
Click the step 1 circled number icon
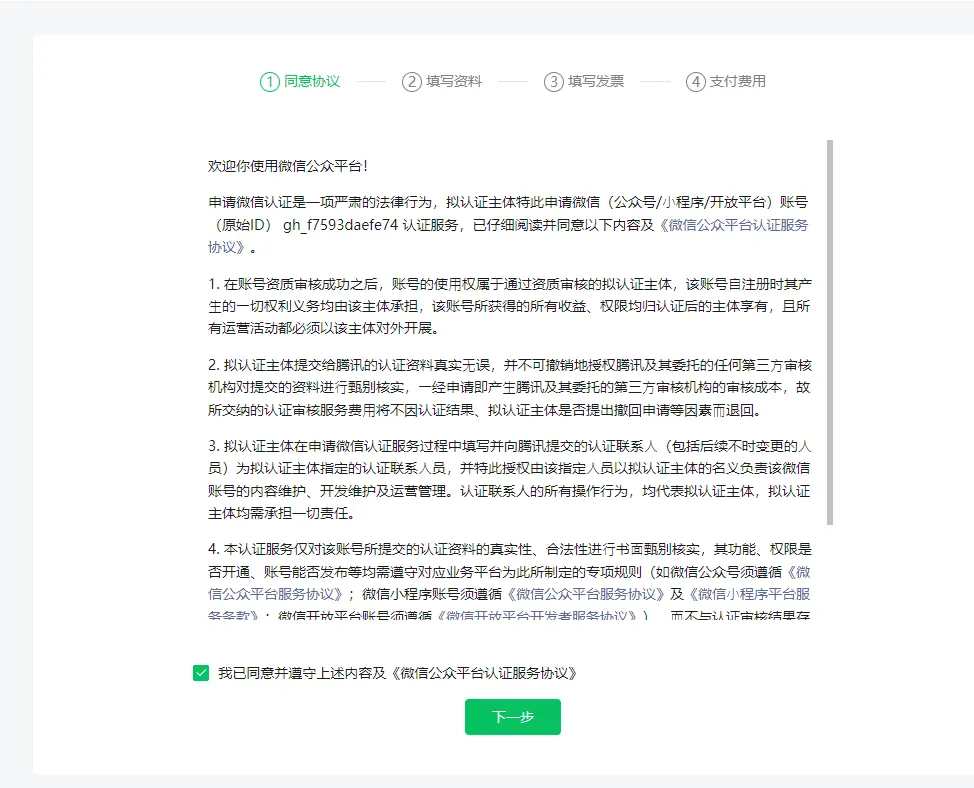269,82
